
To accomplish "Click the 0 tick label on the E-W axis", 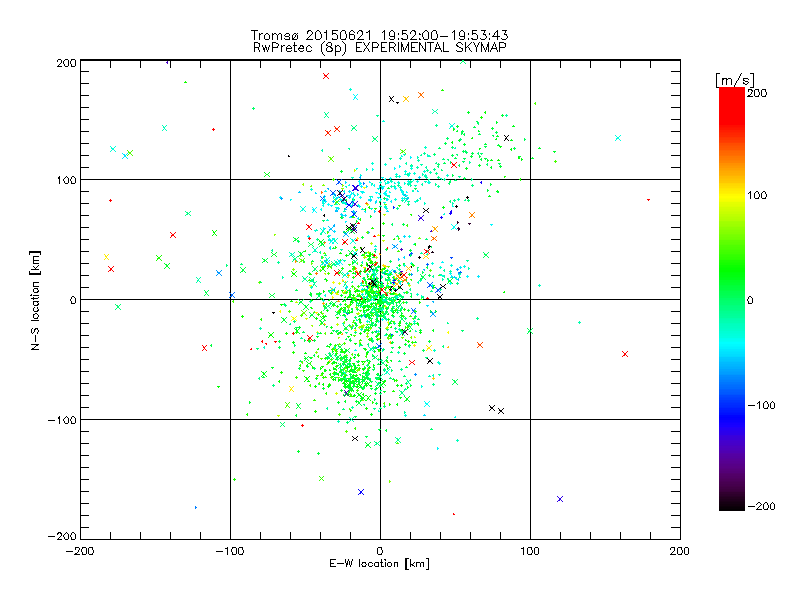I will pos(380,551).
